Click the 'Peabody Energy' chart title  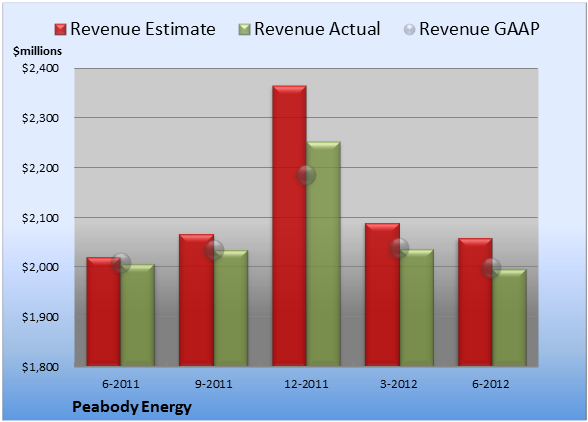coord(132,407)
